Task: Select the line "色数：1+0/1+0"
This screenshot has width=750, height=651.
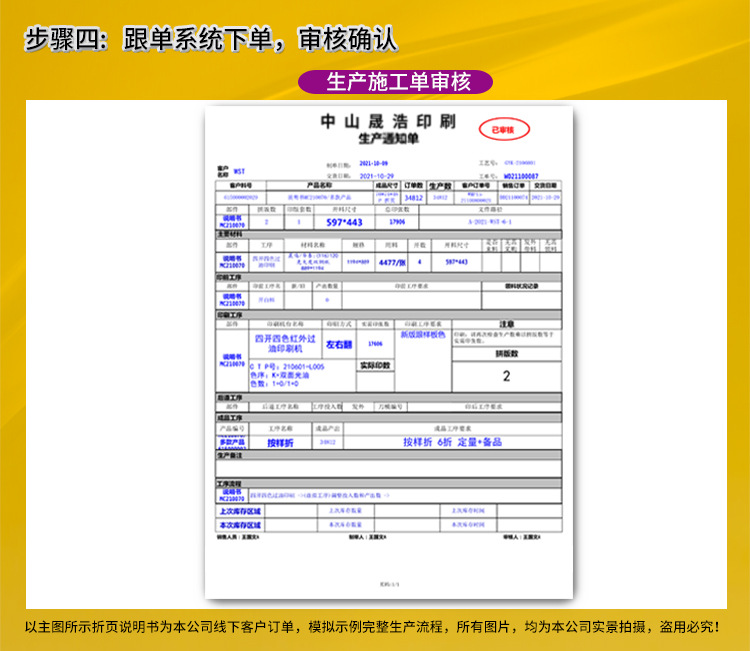Action: click(275, 384)
